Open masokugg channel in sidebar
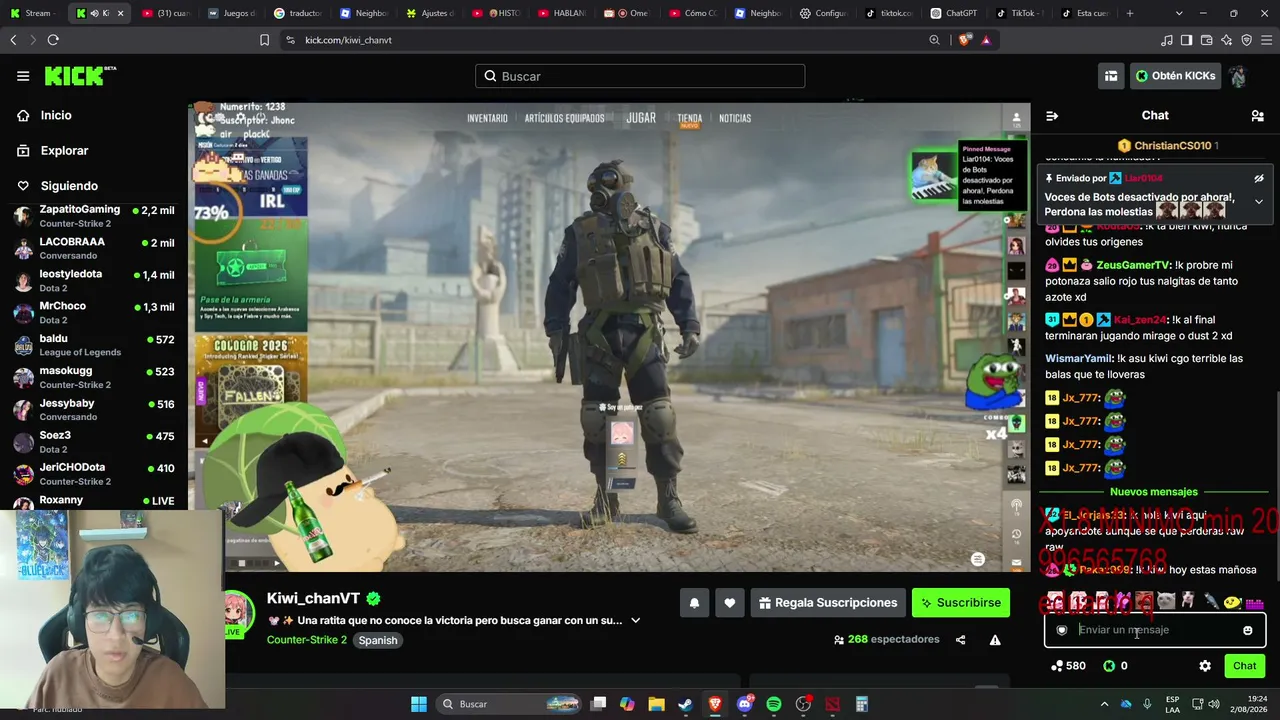1280x720 pixels. (x=94, y=377)
